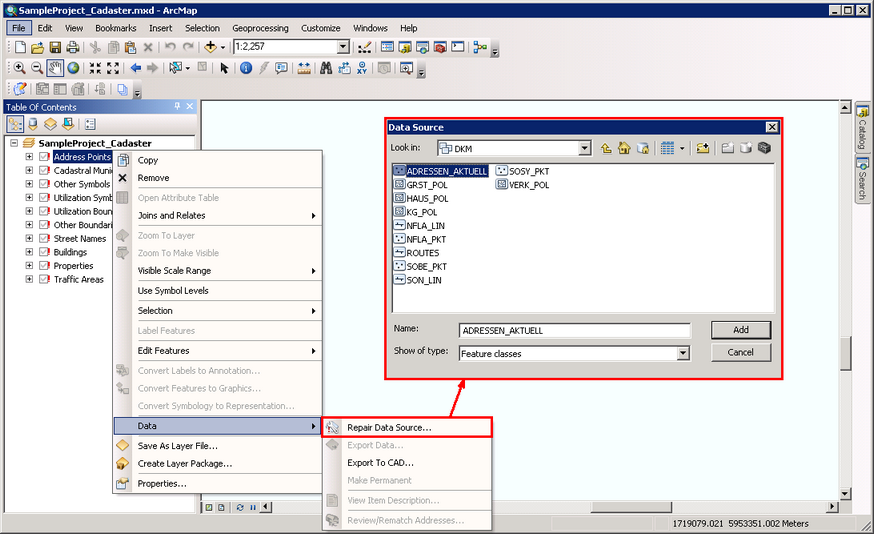Select the Select Elements arrow tool
Screen dimensions: 874x534
224,68
